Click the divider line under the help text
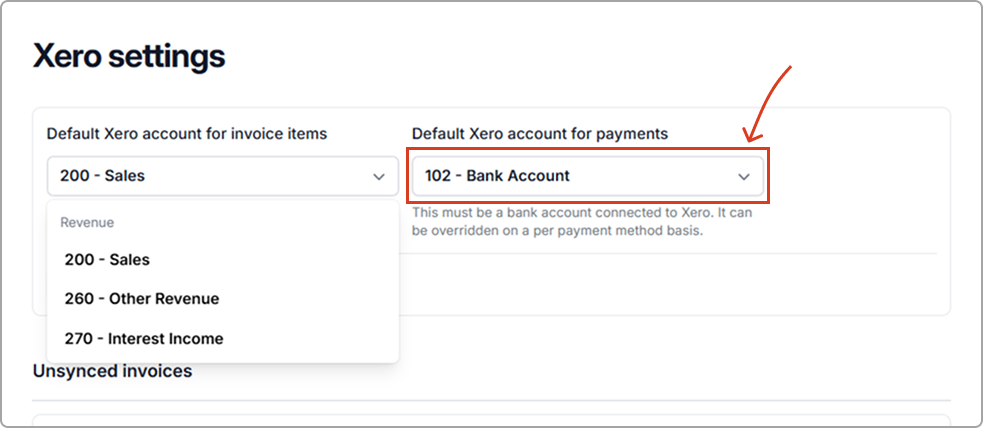This screenshot has height=428, width=983. click(670, 253)
